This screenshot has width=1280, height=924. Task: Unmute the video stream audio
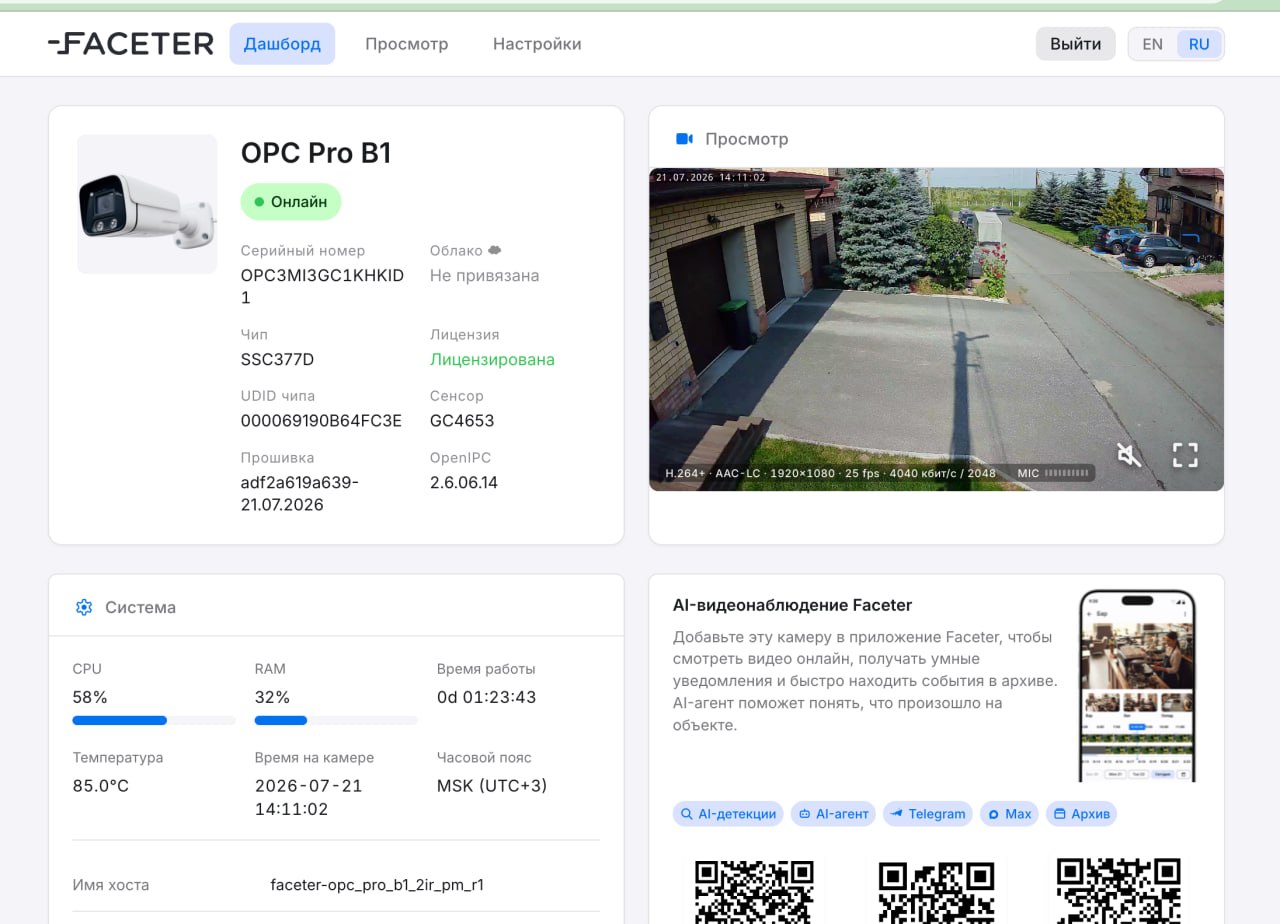pos(1129,456)
